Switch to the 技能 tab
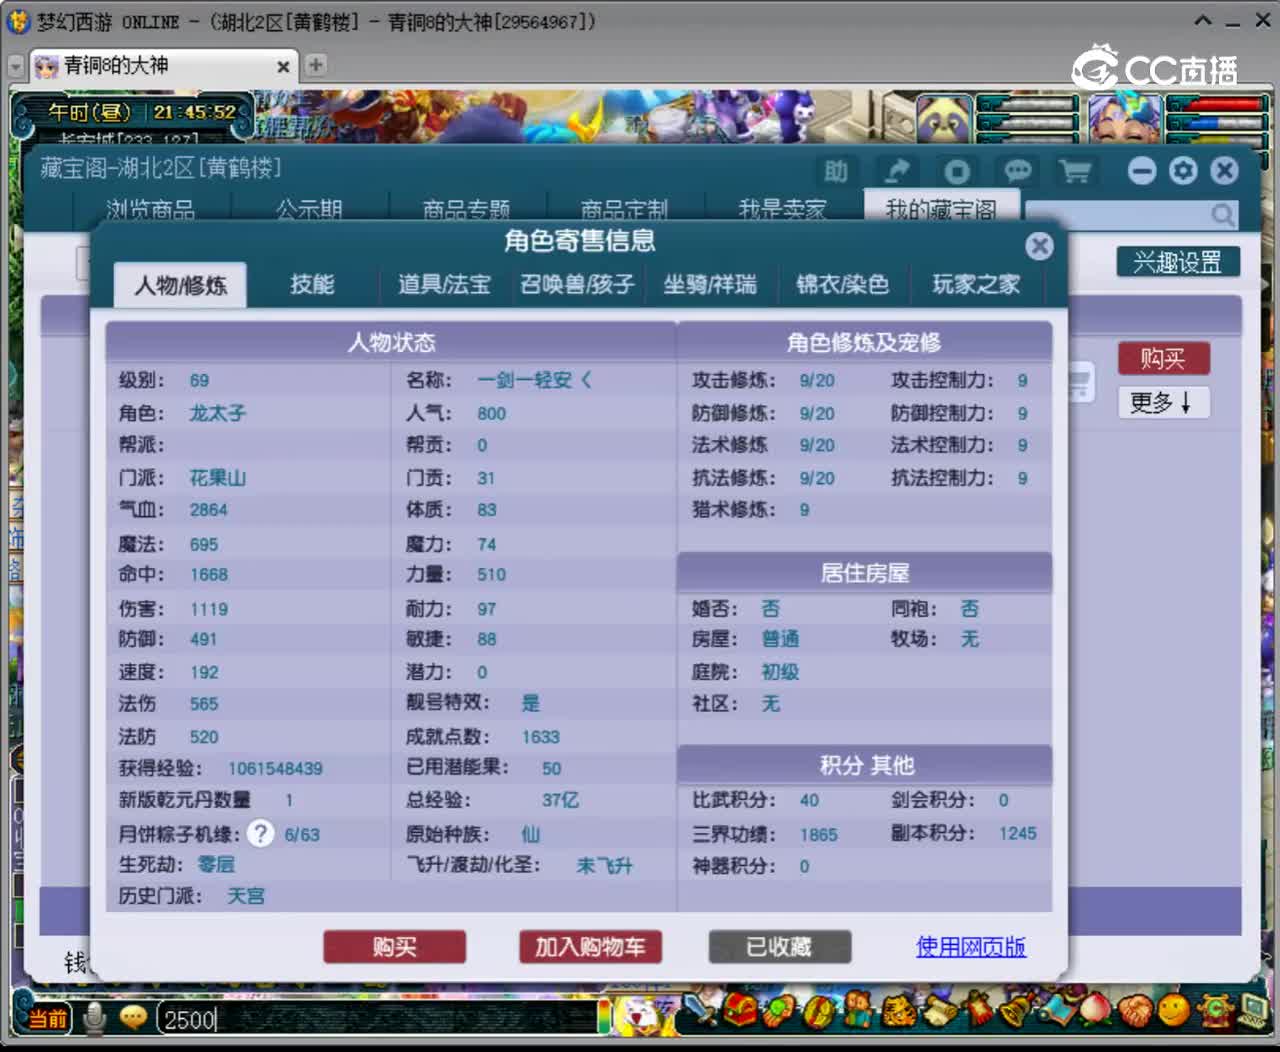The image size is (1280, 1052). click(312, 284)
